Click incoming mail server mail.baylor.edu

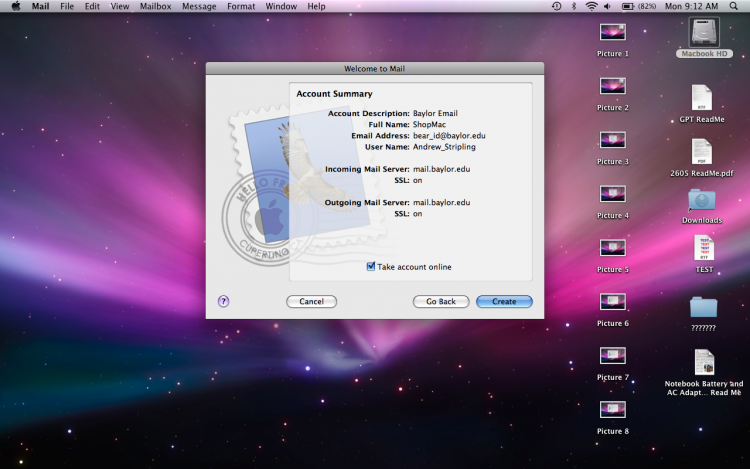click(x=441, y=169)
